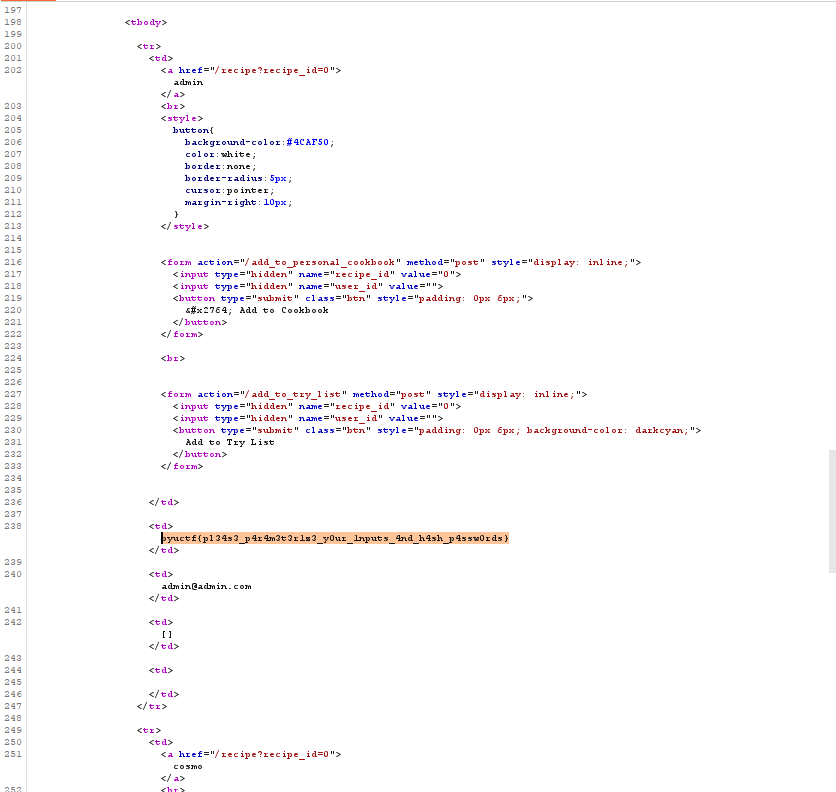Screen dimensions: 836x792
Task: Click 'recipe_id' name attribute on line 217
Action: pyautogui.click(x=363, y=274)
